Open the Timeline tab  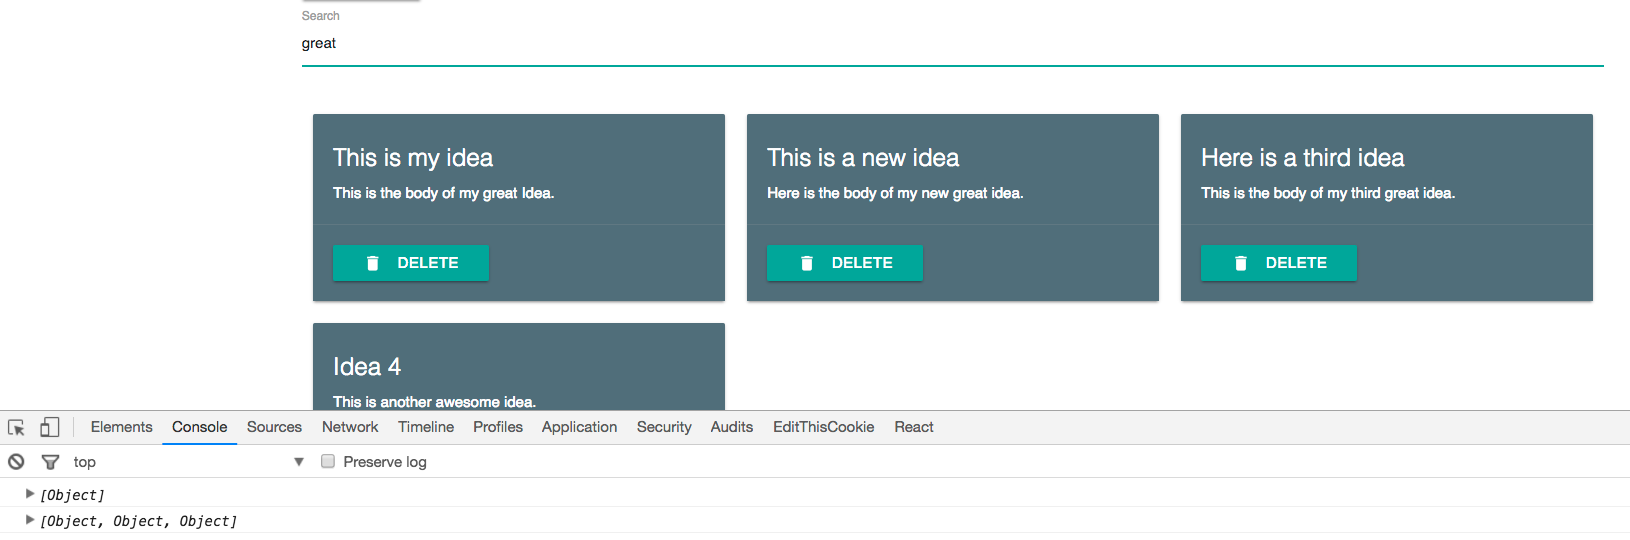click(x=426, y=427)
